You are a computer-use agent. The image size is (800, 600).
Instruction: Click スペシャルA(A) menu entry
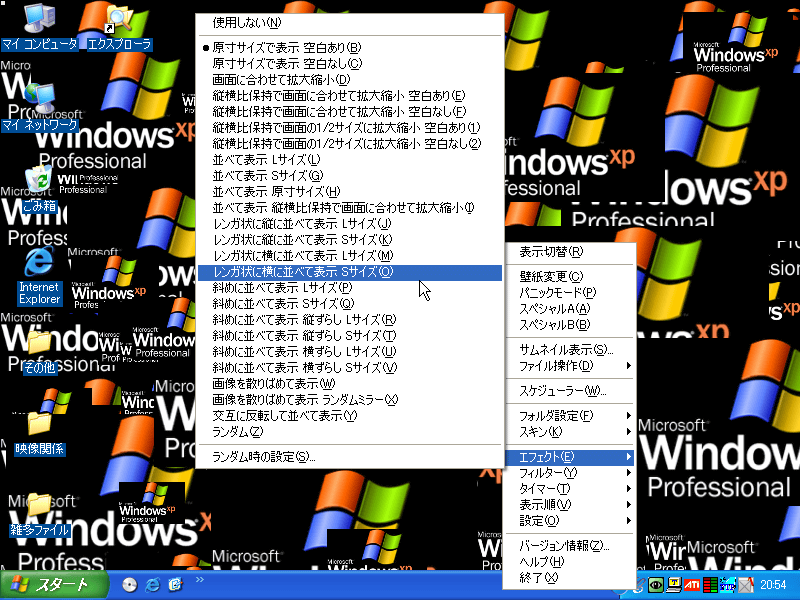coord(570,309)
